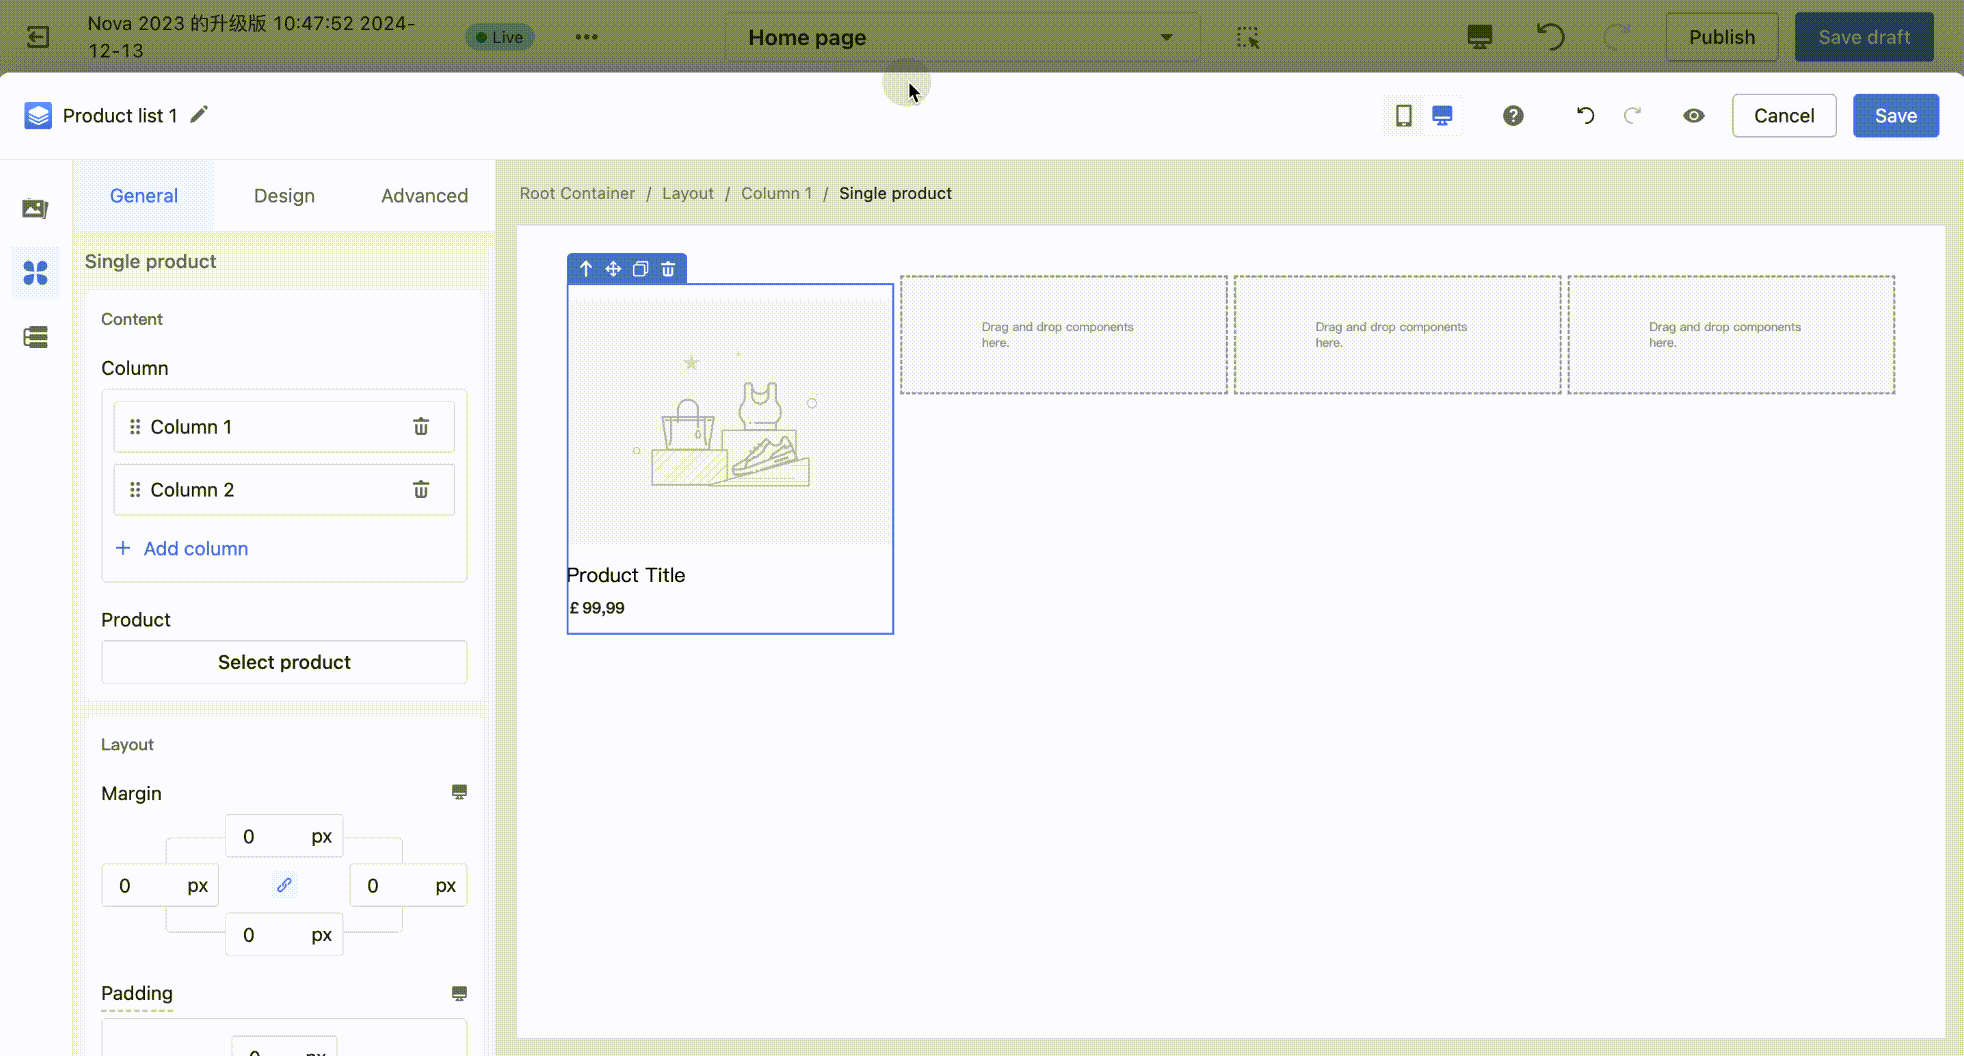Open the help question mark icon
The image size is (1964, 1056).
(1513, 116)
